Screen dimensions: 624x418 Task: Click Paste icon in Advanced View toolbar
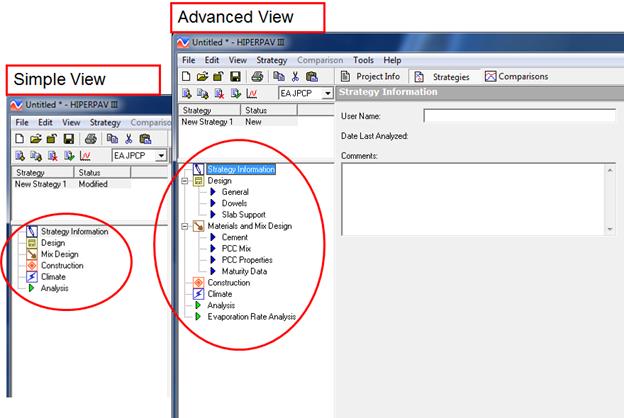pyautogui.click(x=312, y=76)
